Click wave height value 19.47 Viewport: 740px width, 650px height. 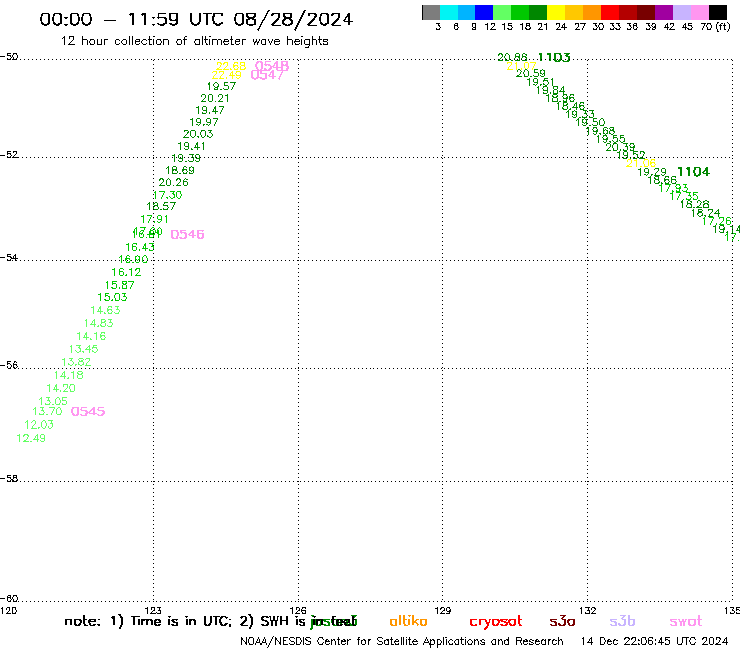[x=210, y=110]
